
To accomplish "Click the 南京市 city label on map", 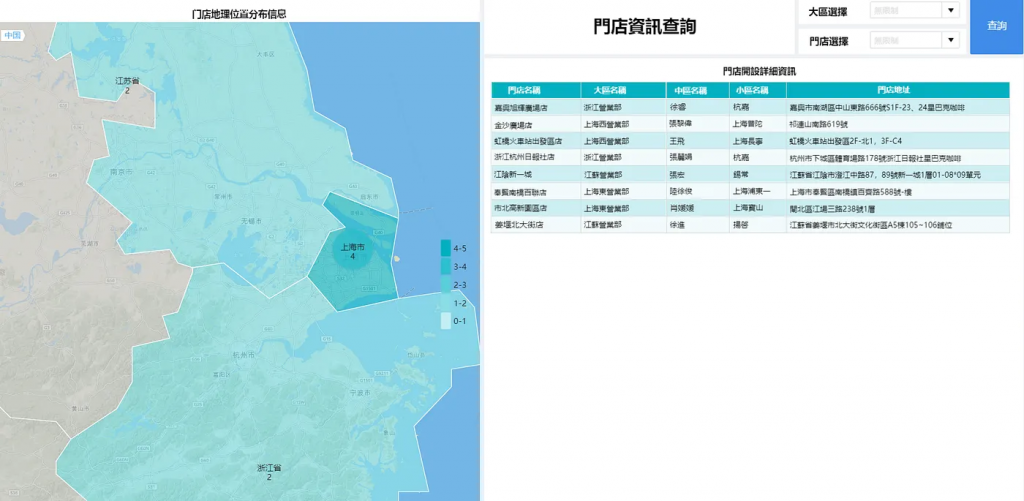I will coord(122,172).
